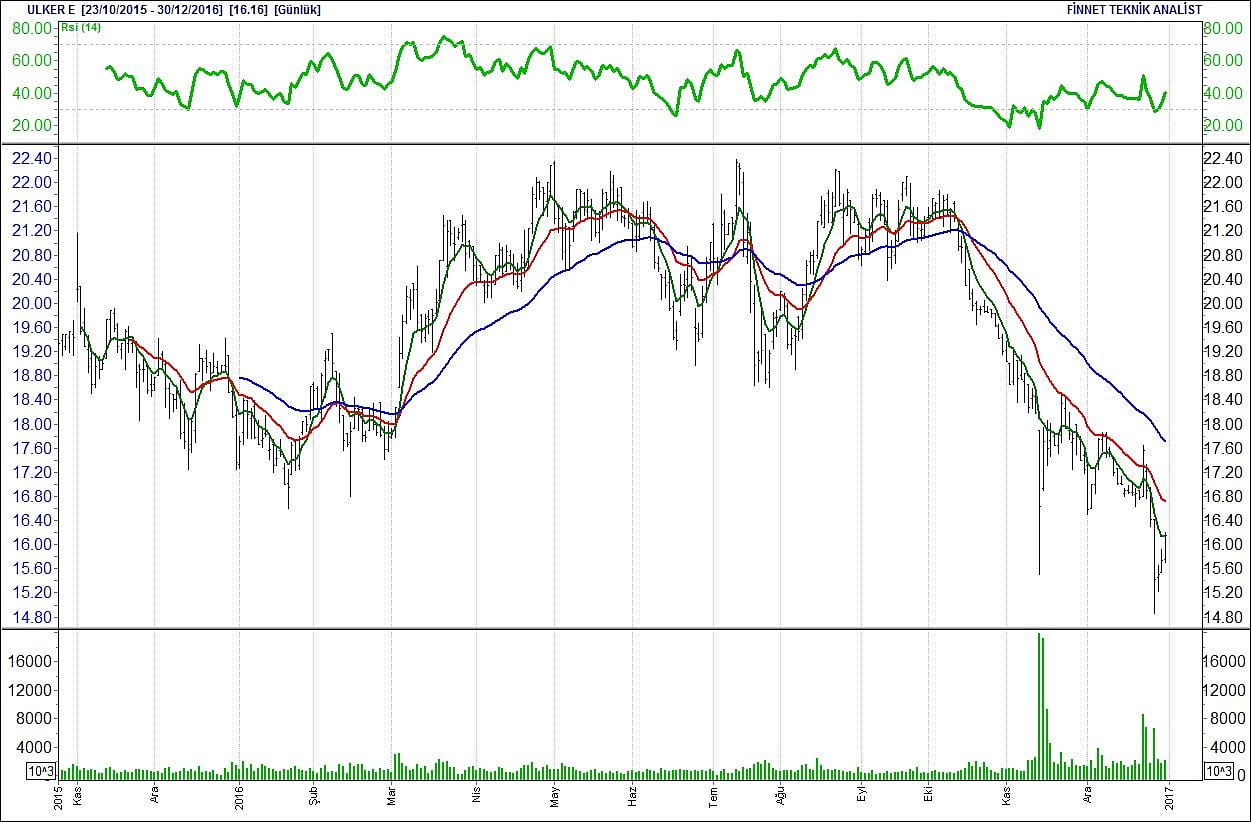Viewport: 1251px width, 822px height.
Task: Click the [16.16] last price value
Action: (247, 9)
